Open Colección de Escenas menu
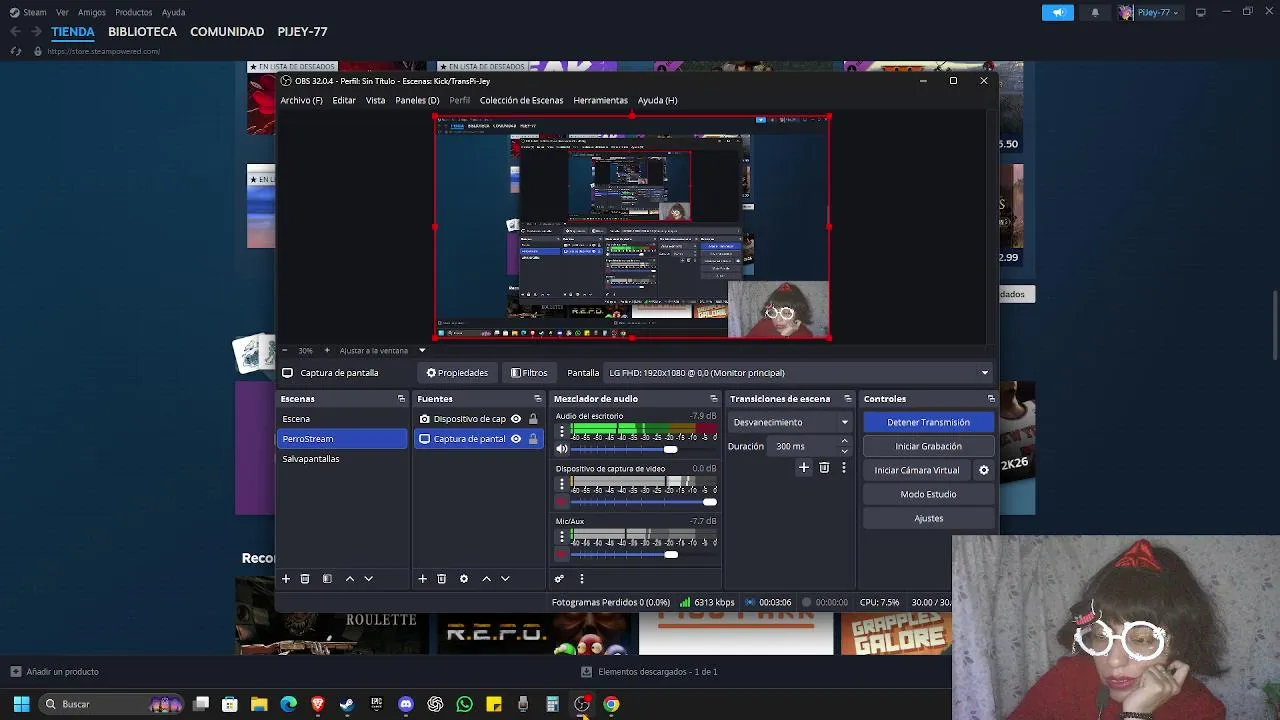This screenshot has width=1280, height=720. point(521,100)
